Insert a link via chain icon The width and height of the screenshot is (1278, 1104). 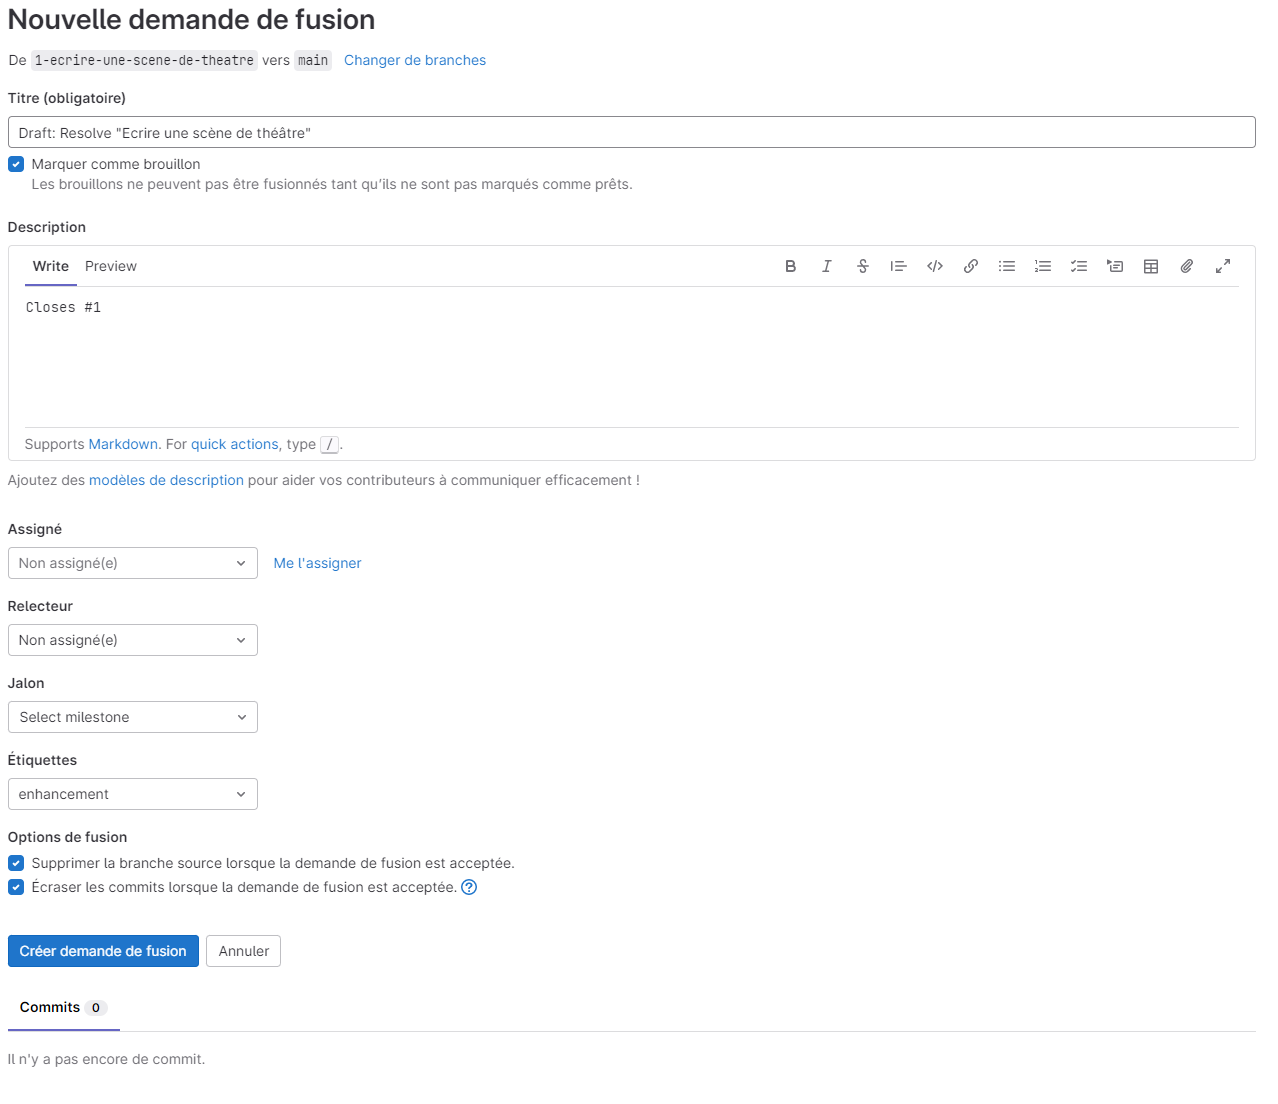coord(970,266)
